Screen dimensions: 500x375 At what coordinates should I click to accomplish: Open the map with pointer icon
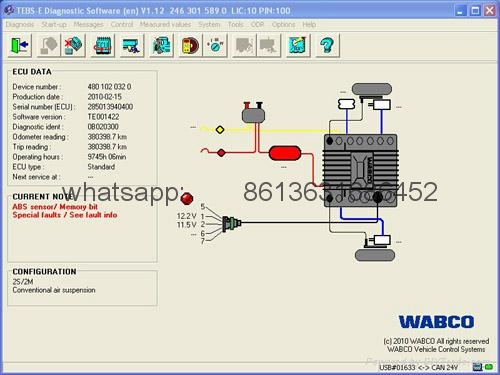coord(298,45)
